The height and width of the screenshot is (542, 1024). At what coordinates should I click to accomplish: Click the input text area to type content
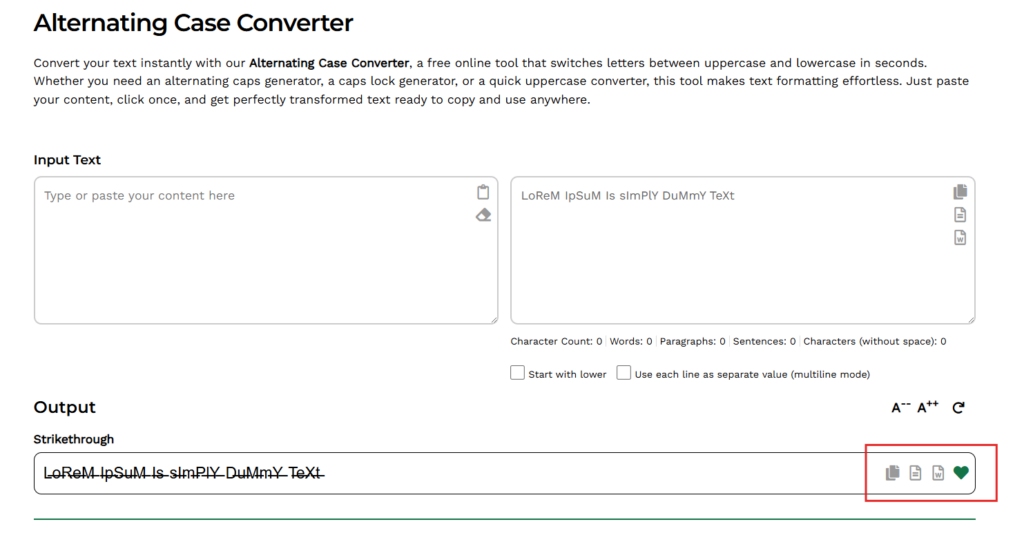click(266, 250)
